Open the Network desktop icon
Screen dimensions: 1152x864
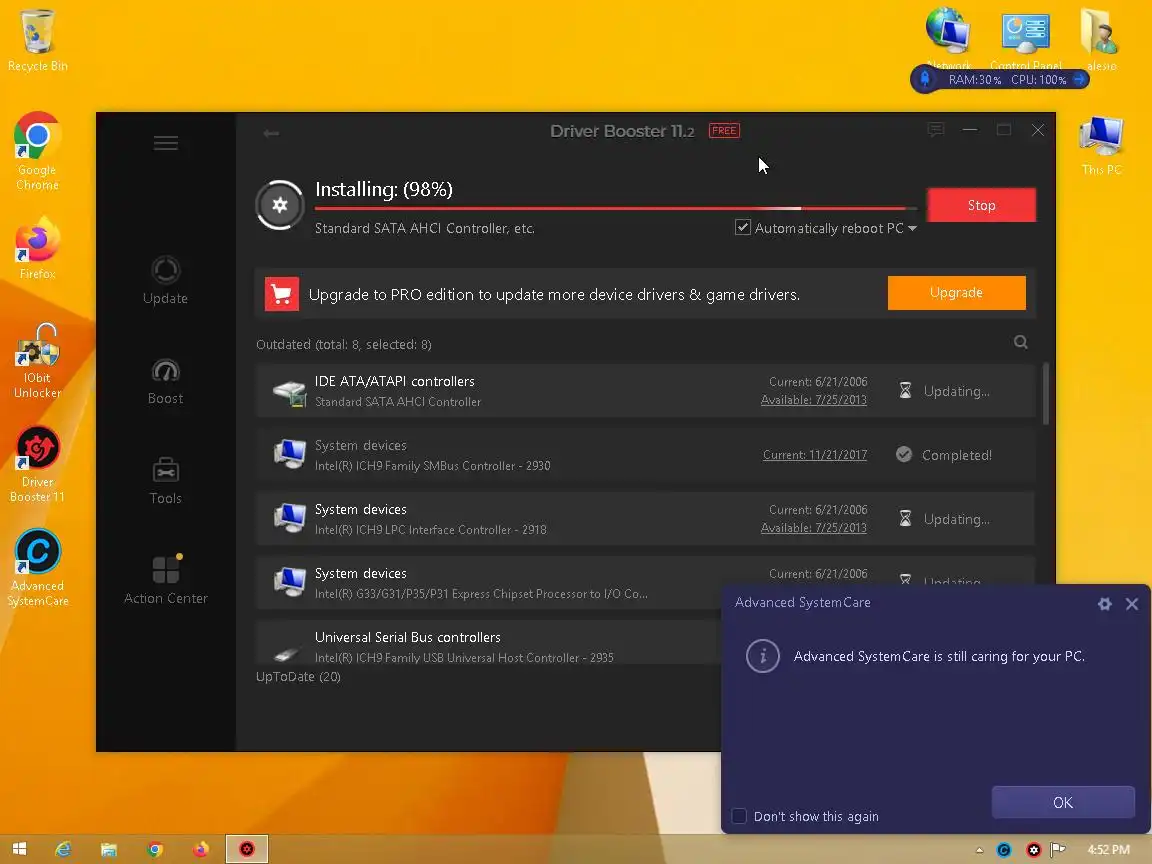click(948, 37)
